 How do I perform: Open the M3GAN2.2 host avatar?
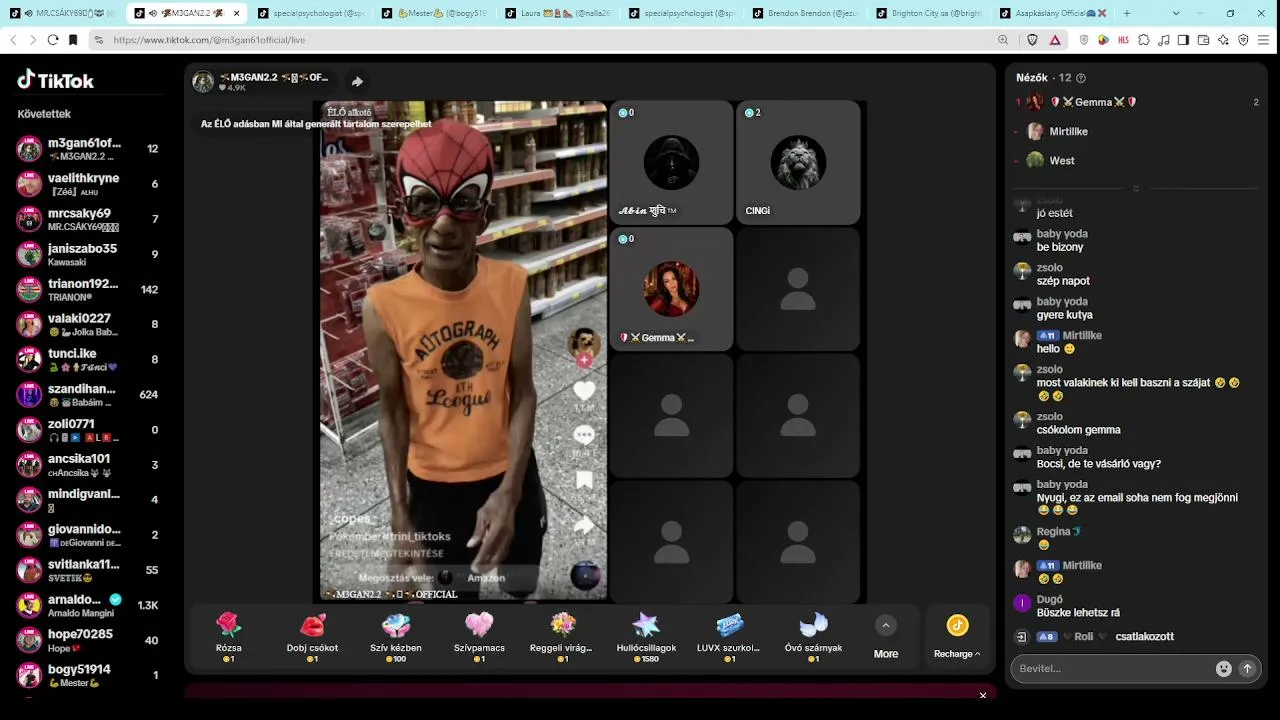coord(203,82)
